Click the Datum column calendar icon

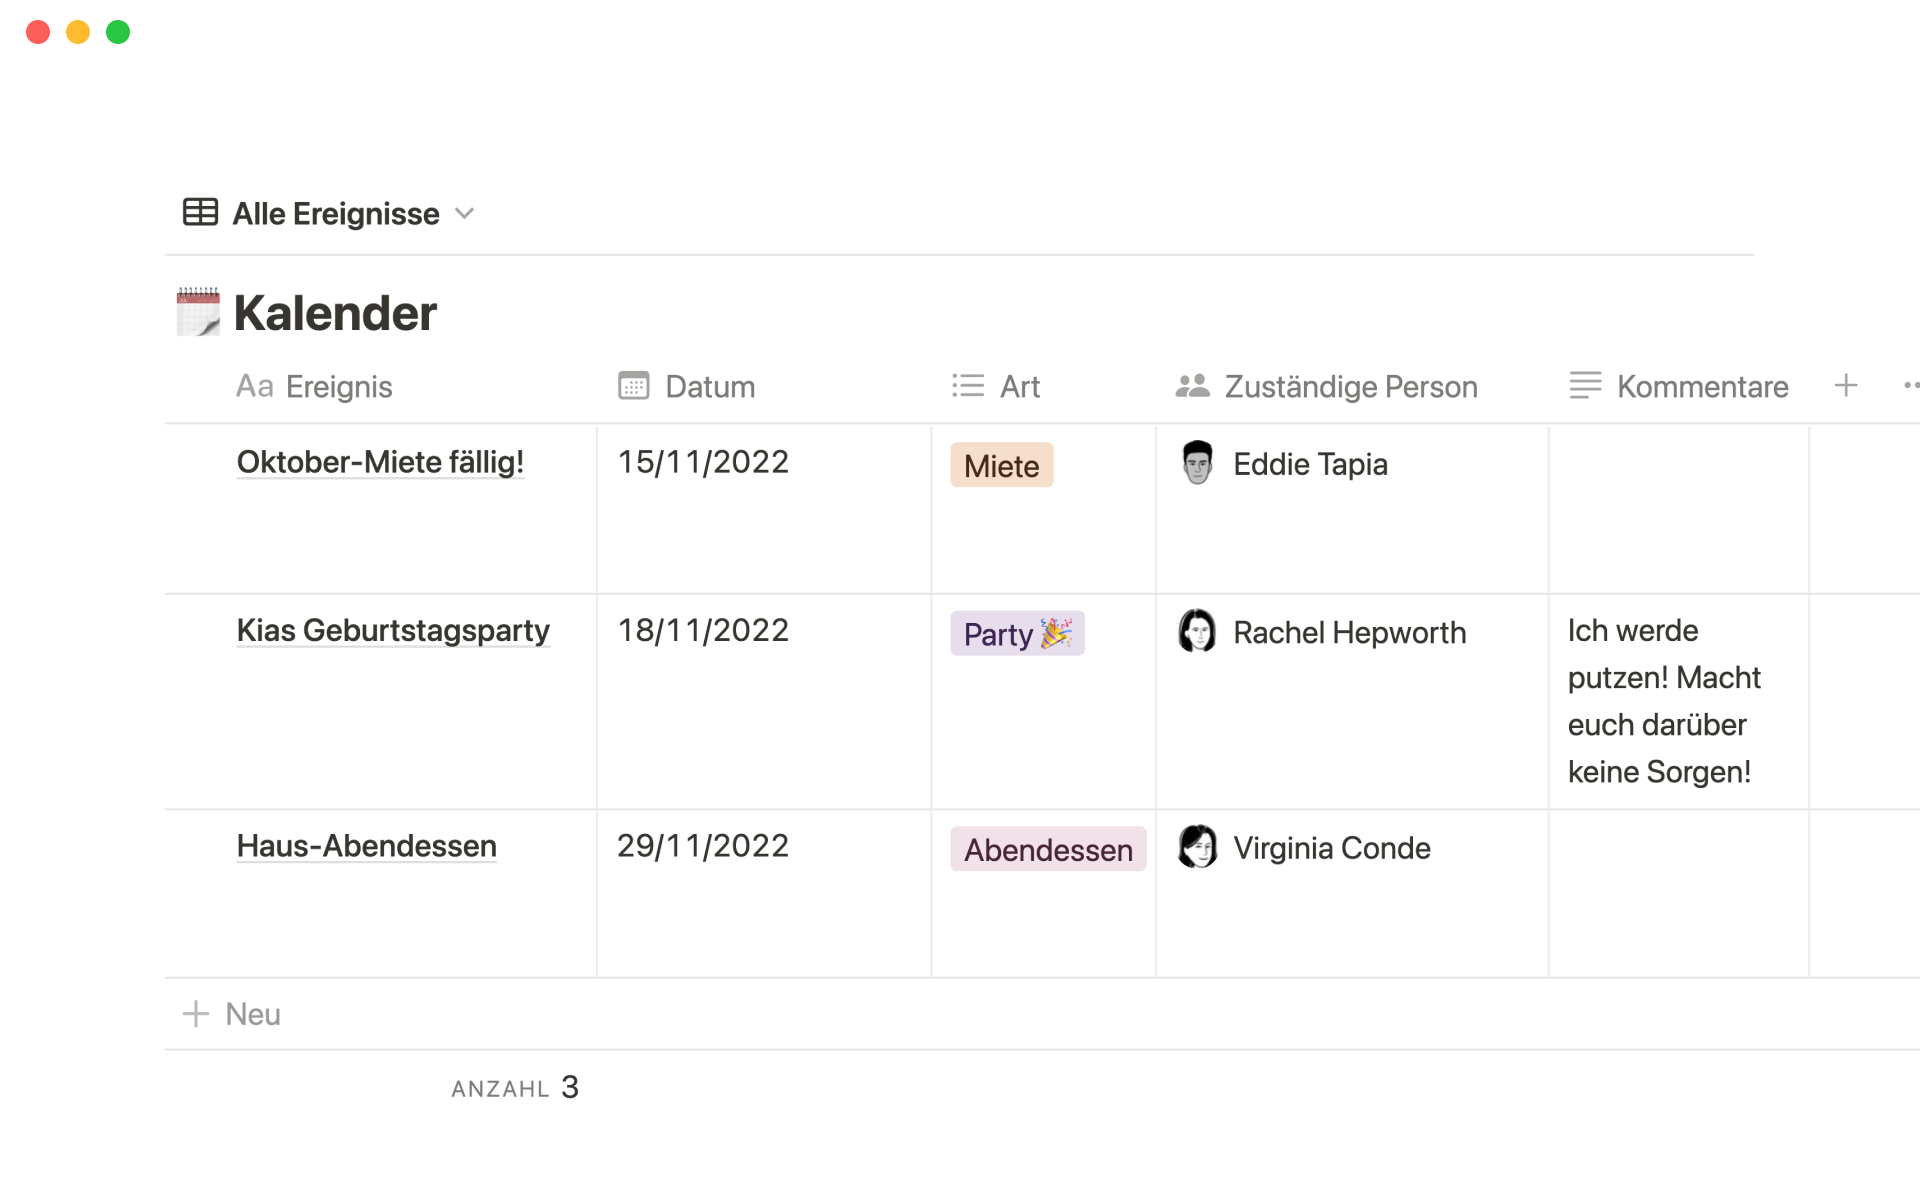click(x=633, y=386)
